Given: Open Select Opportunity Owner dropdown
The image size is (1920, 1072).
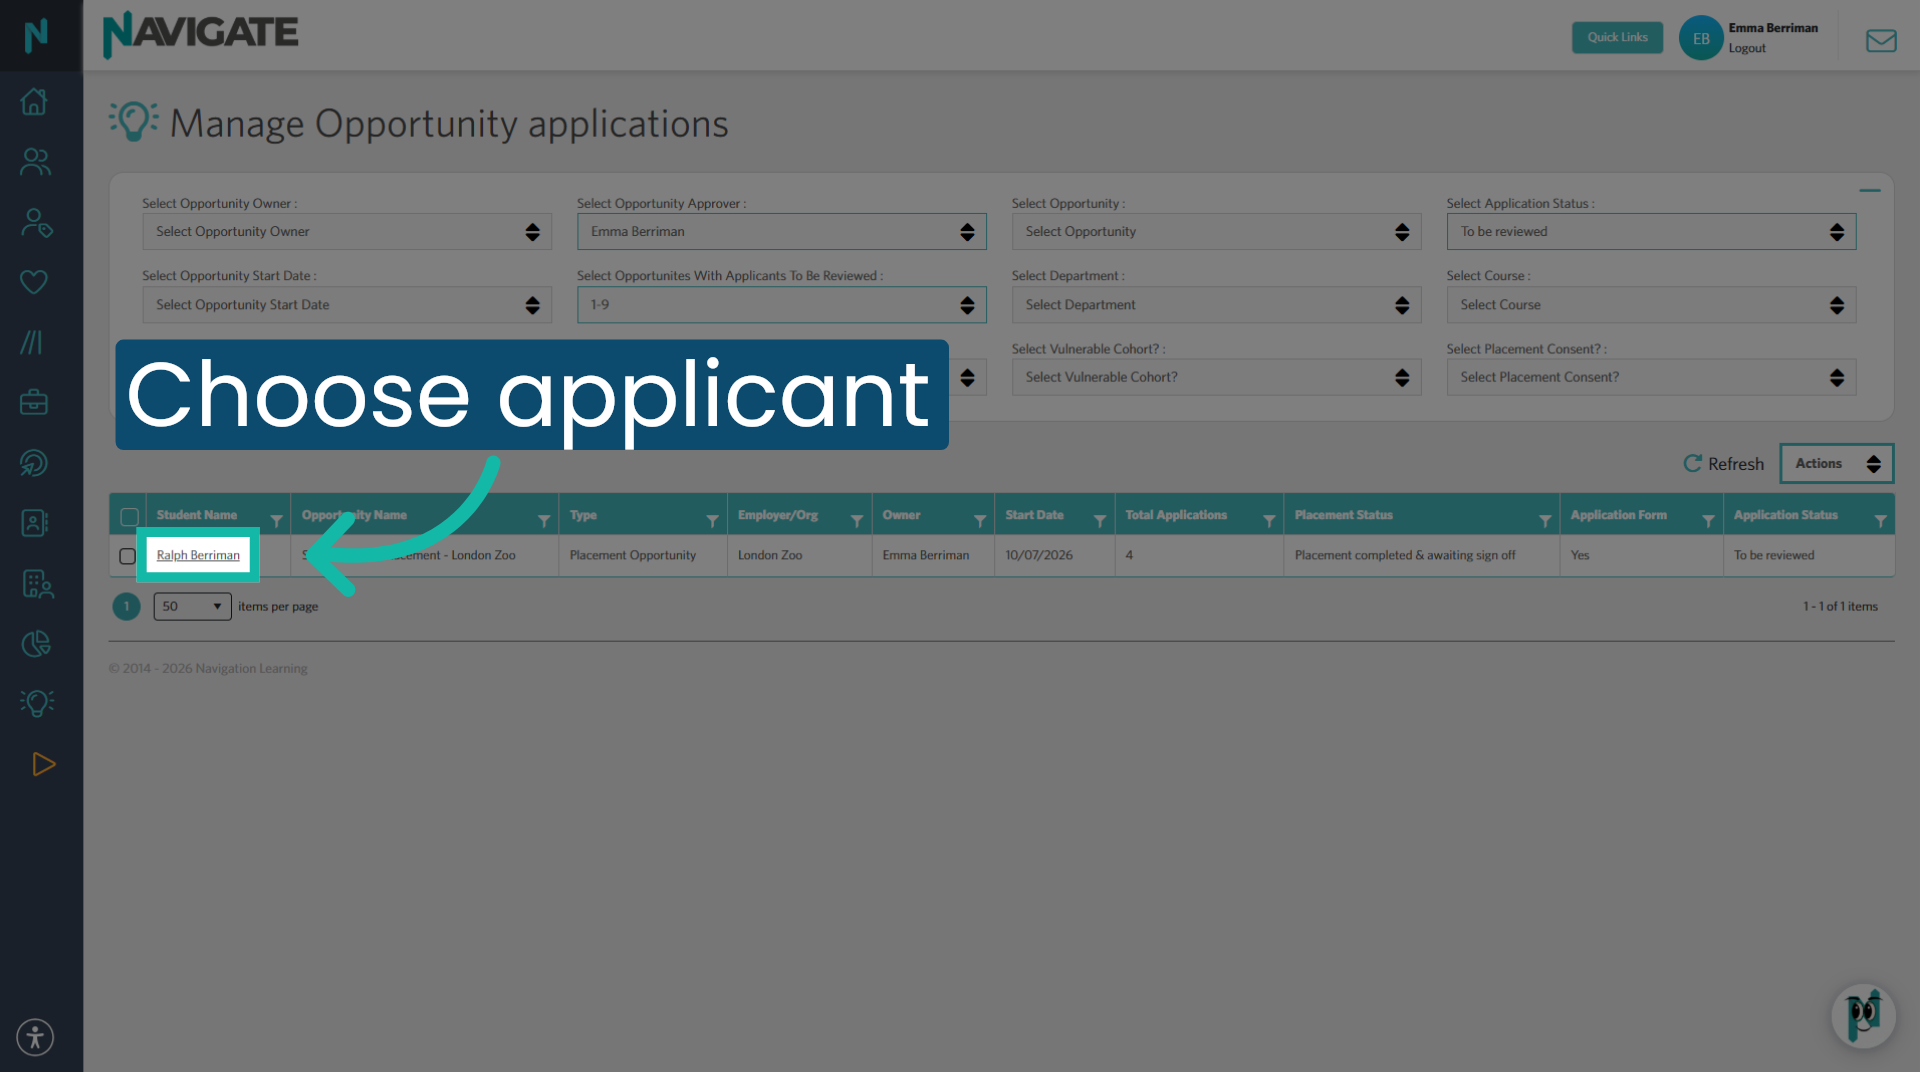Looking at the screenshot, I should coord(347,232).
